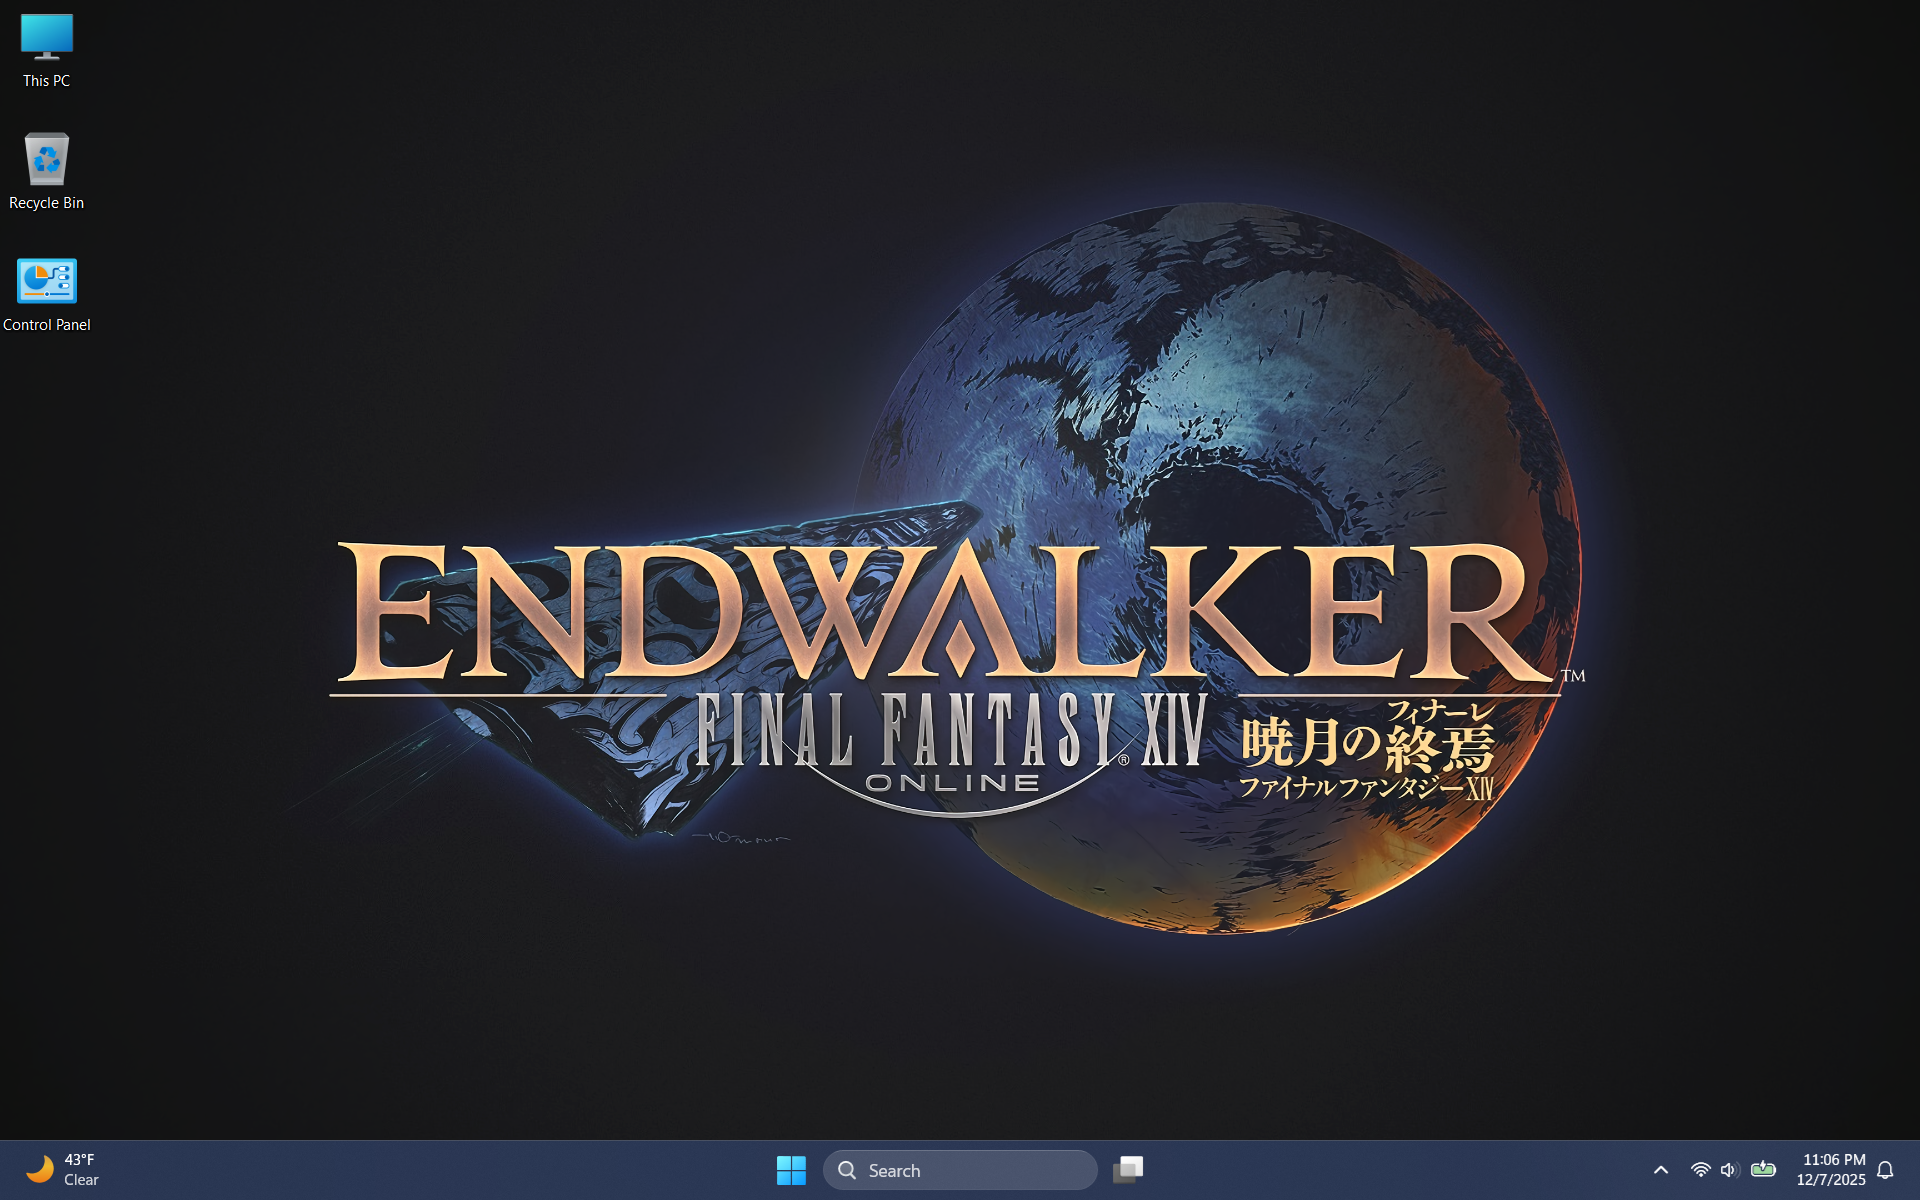Click the crescent moon weather icon
The image size is (1920, 1200).
[40, 1169]
